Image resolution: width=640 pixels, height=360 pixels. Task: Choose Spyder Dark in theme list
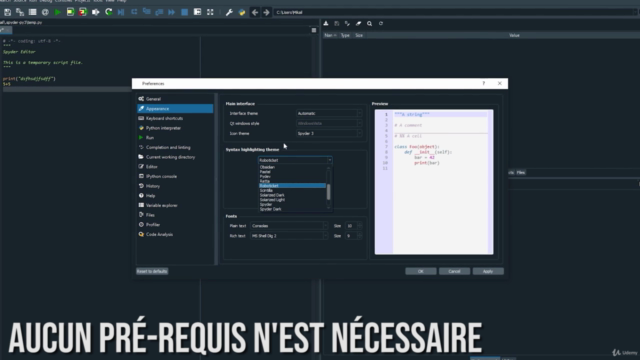pos(292,209)
